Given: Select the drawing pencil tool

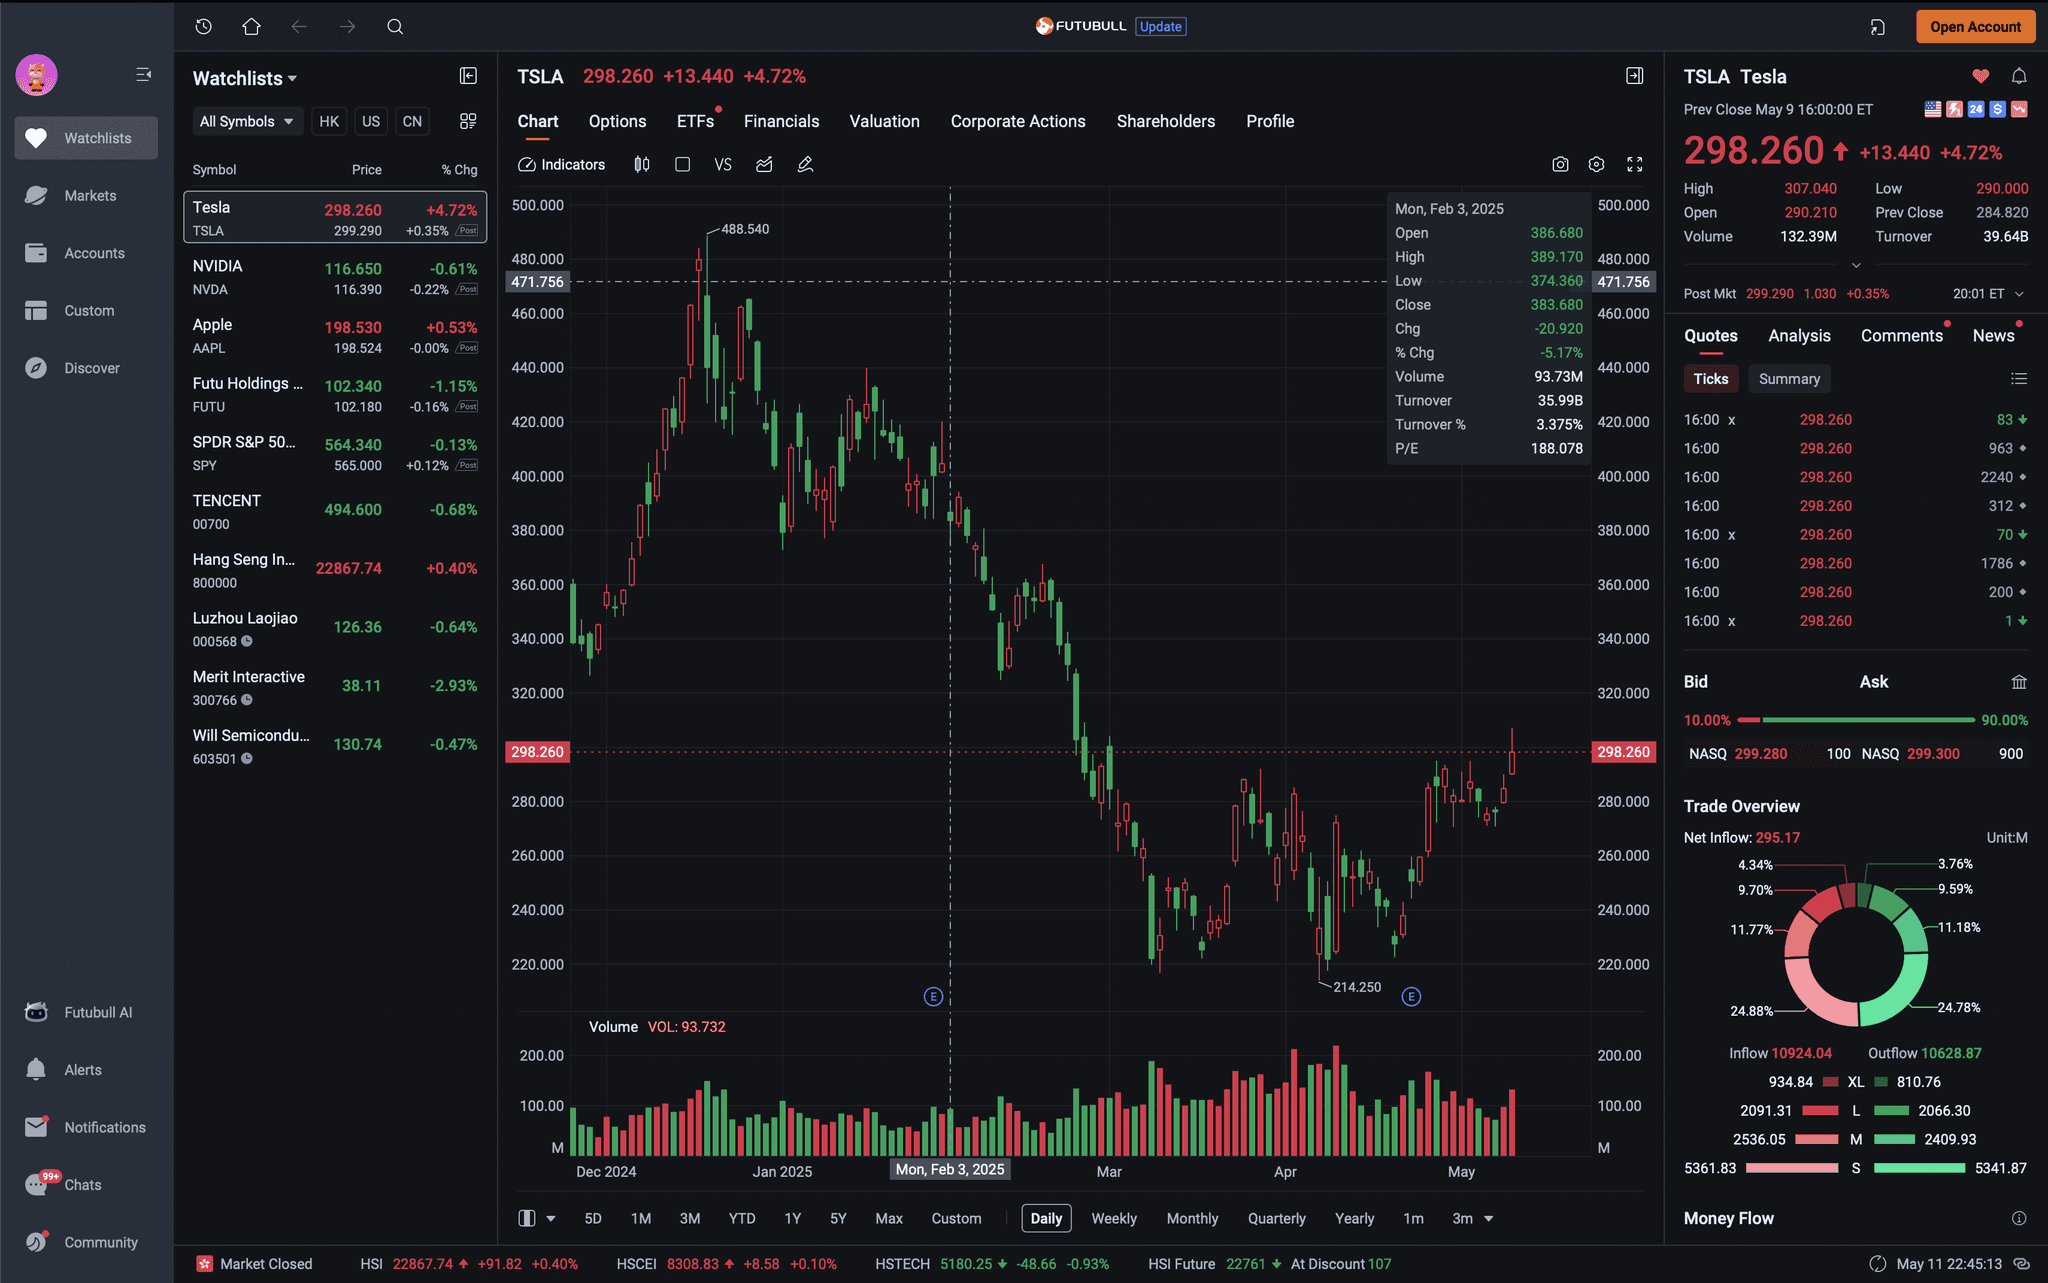Looking at the screenshot, I should [x=805, y=164].
